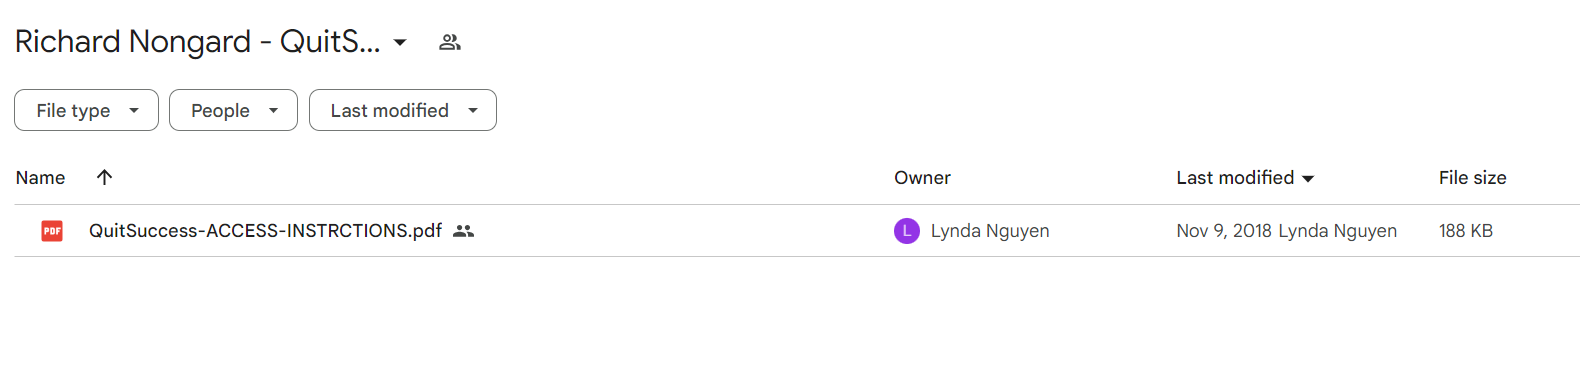Click the red PDF file icon

click(x=52, y=231)
